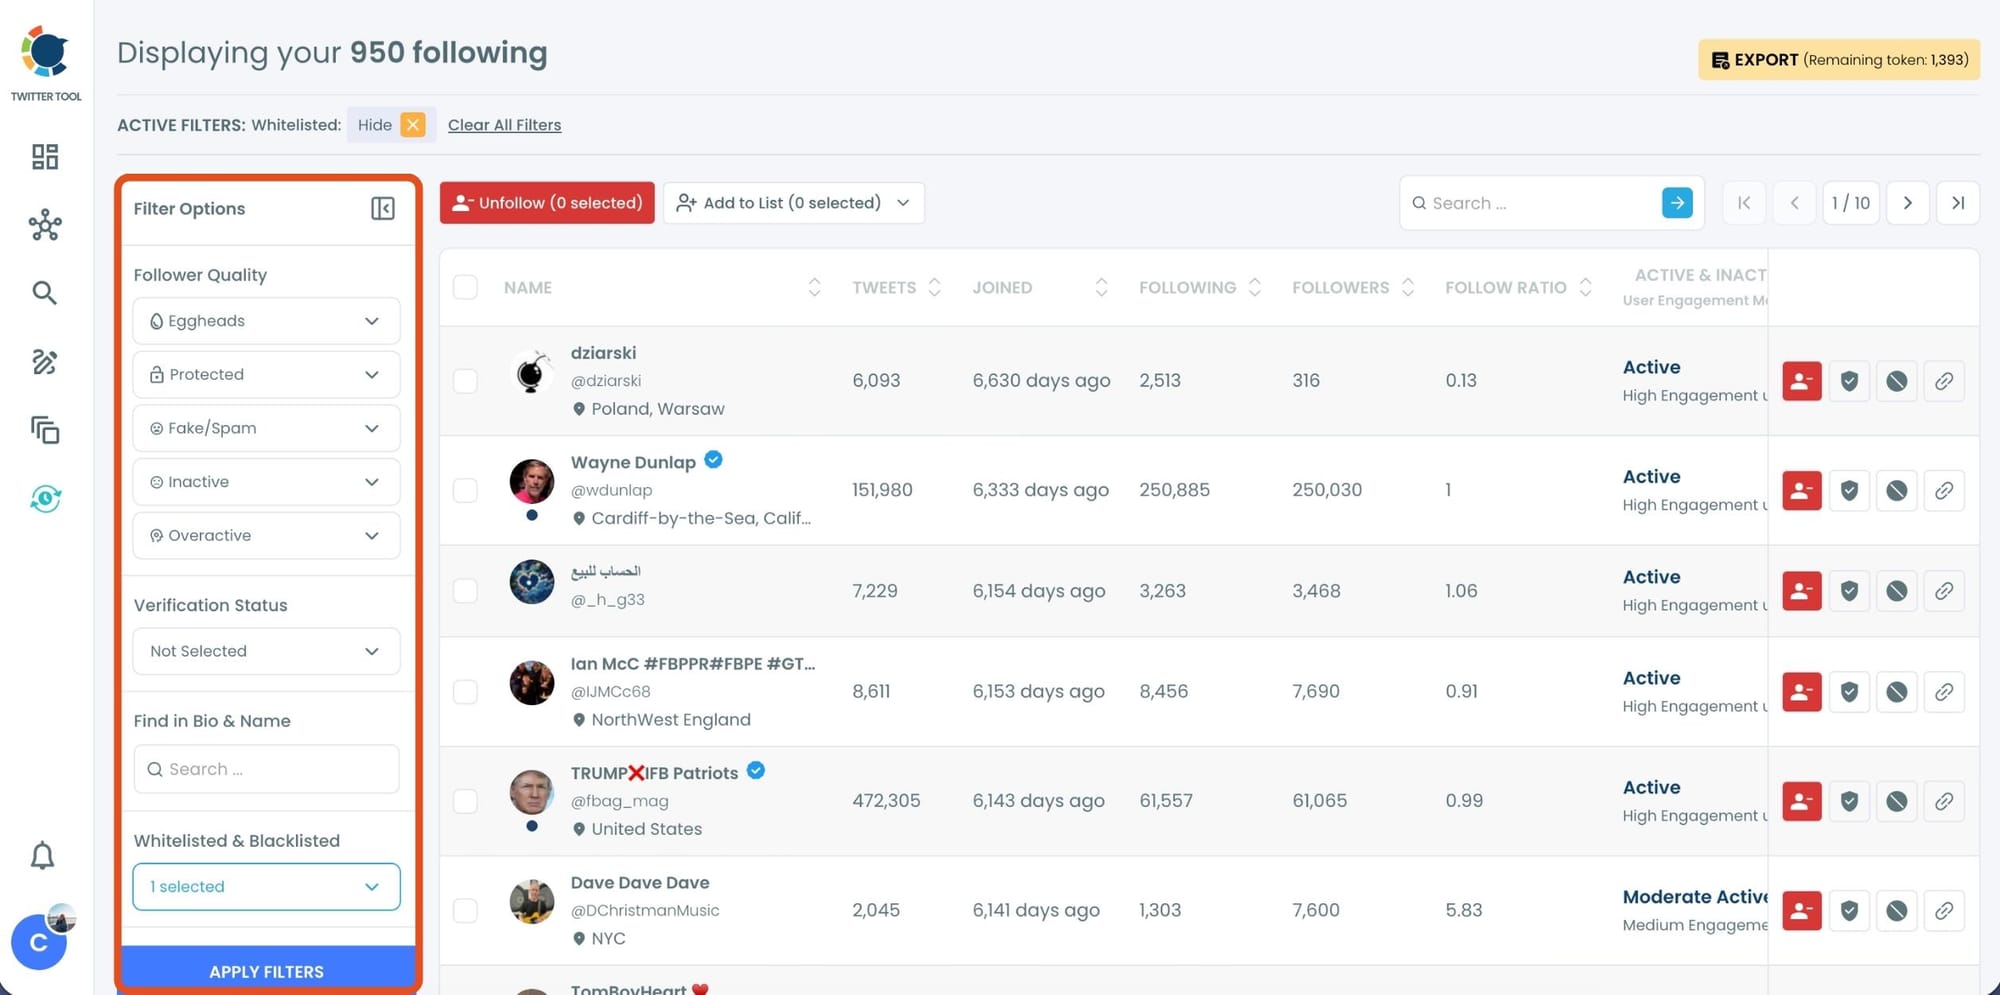
Task: Select all rows with header checkbox
Action: tap(465, 288)
